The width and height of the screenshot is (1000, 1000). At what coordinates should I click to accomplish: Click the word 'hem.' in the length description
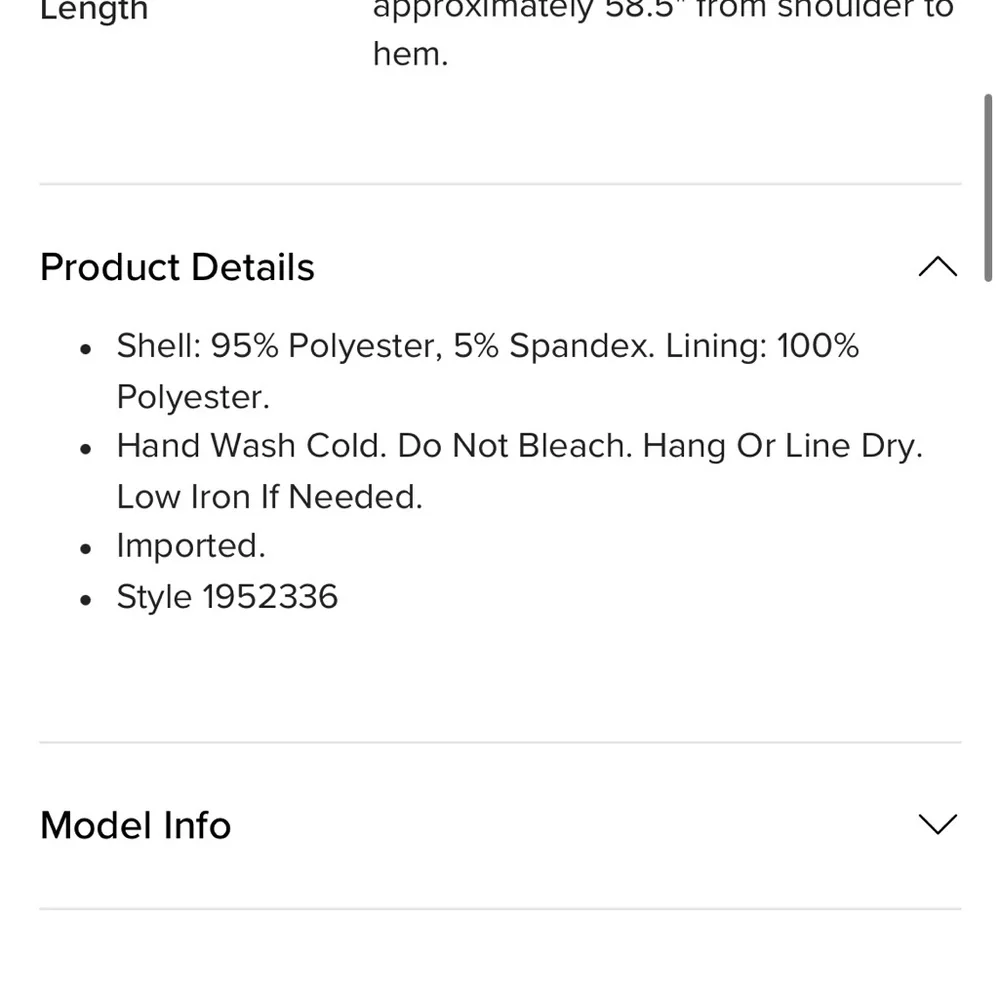click(x=410, y=54)
